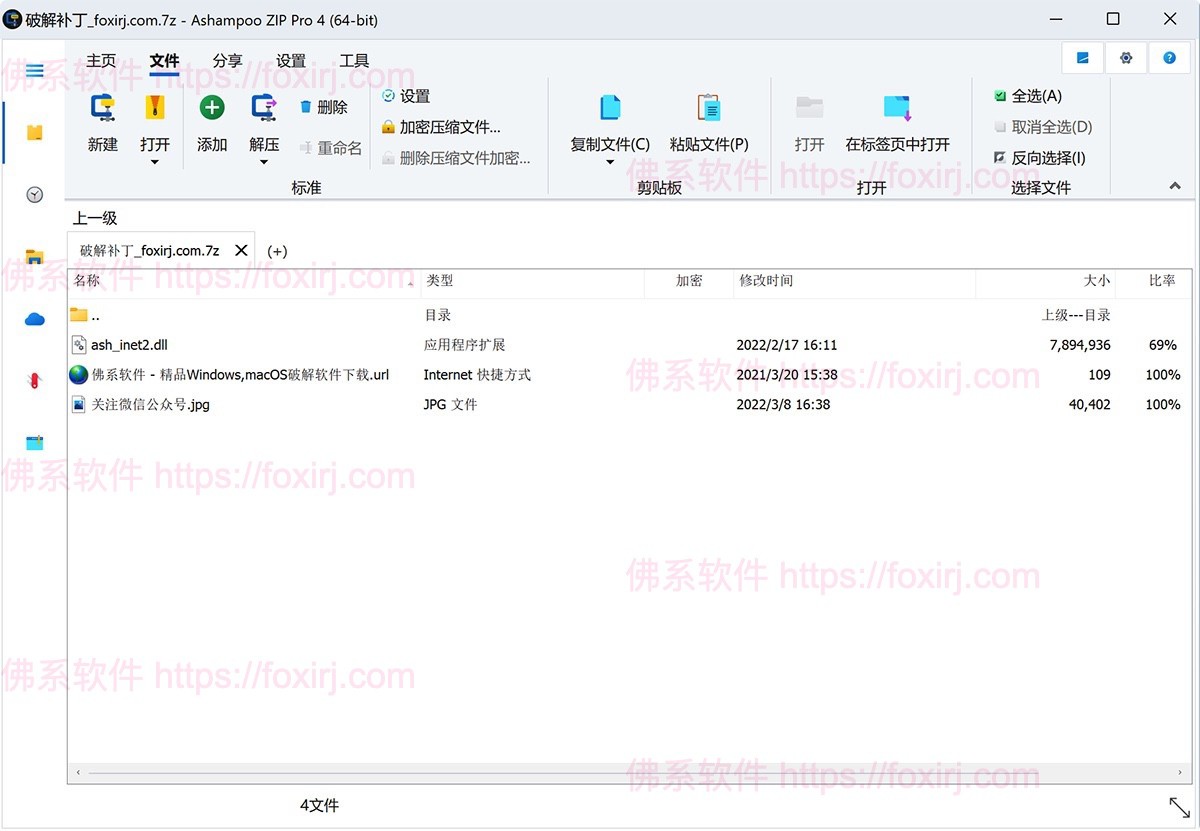Screen dimensions: 1200x831
Task: Click the 添加 (Add) green plus icon
Action: [x=212, y=108]
